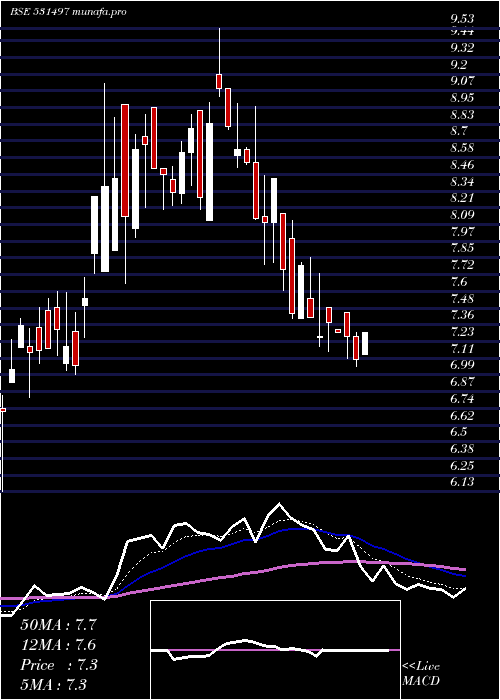
Task: Select the 6.13 price level label
Action: click(x=462, y=482)
